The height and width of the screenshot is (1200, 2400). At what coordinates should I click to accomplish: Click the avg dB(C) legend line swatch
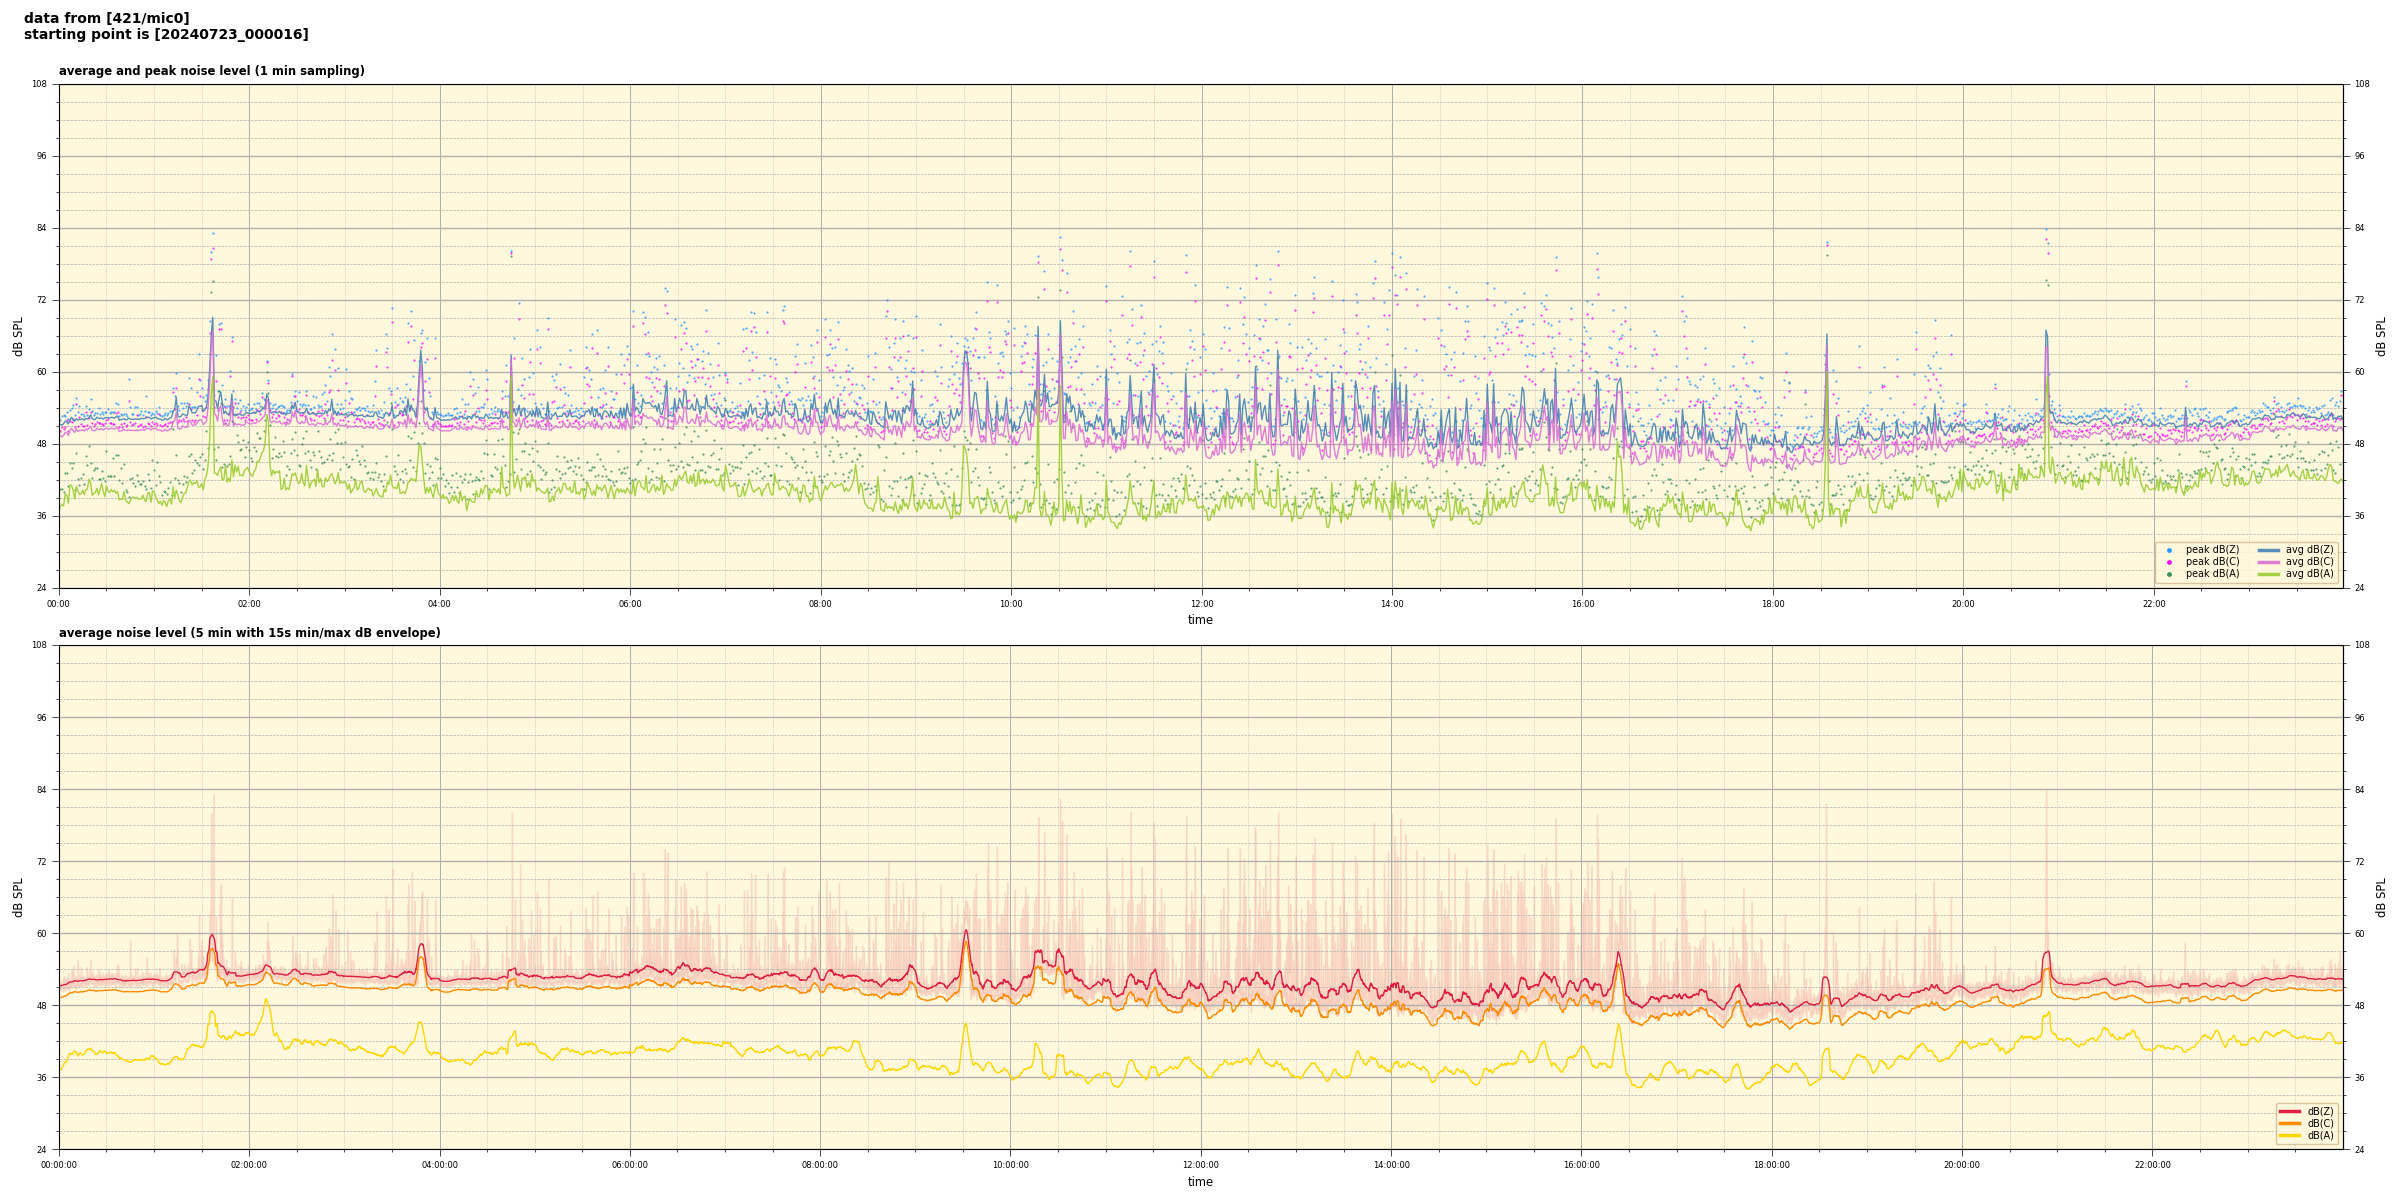click(2268, 562)
